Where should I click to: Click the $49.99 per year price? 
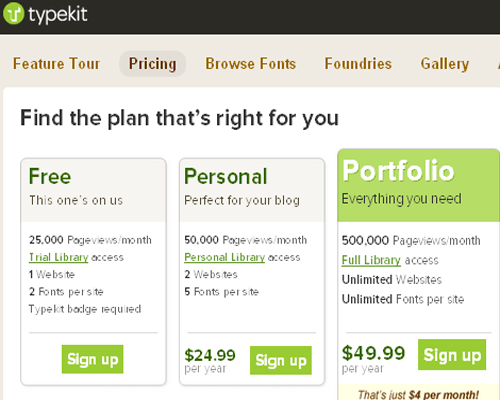coord(373,358)
